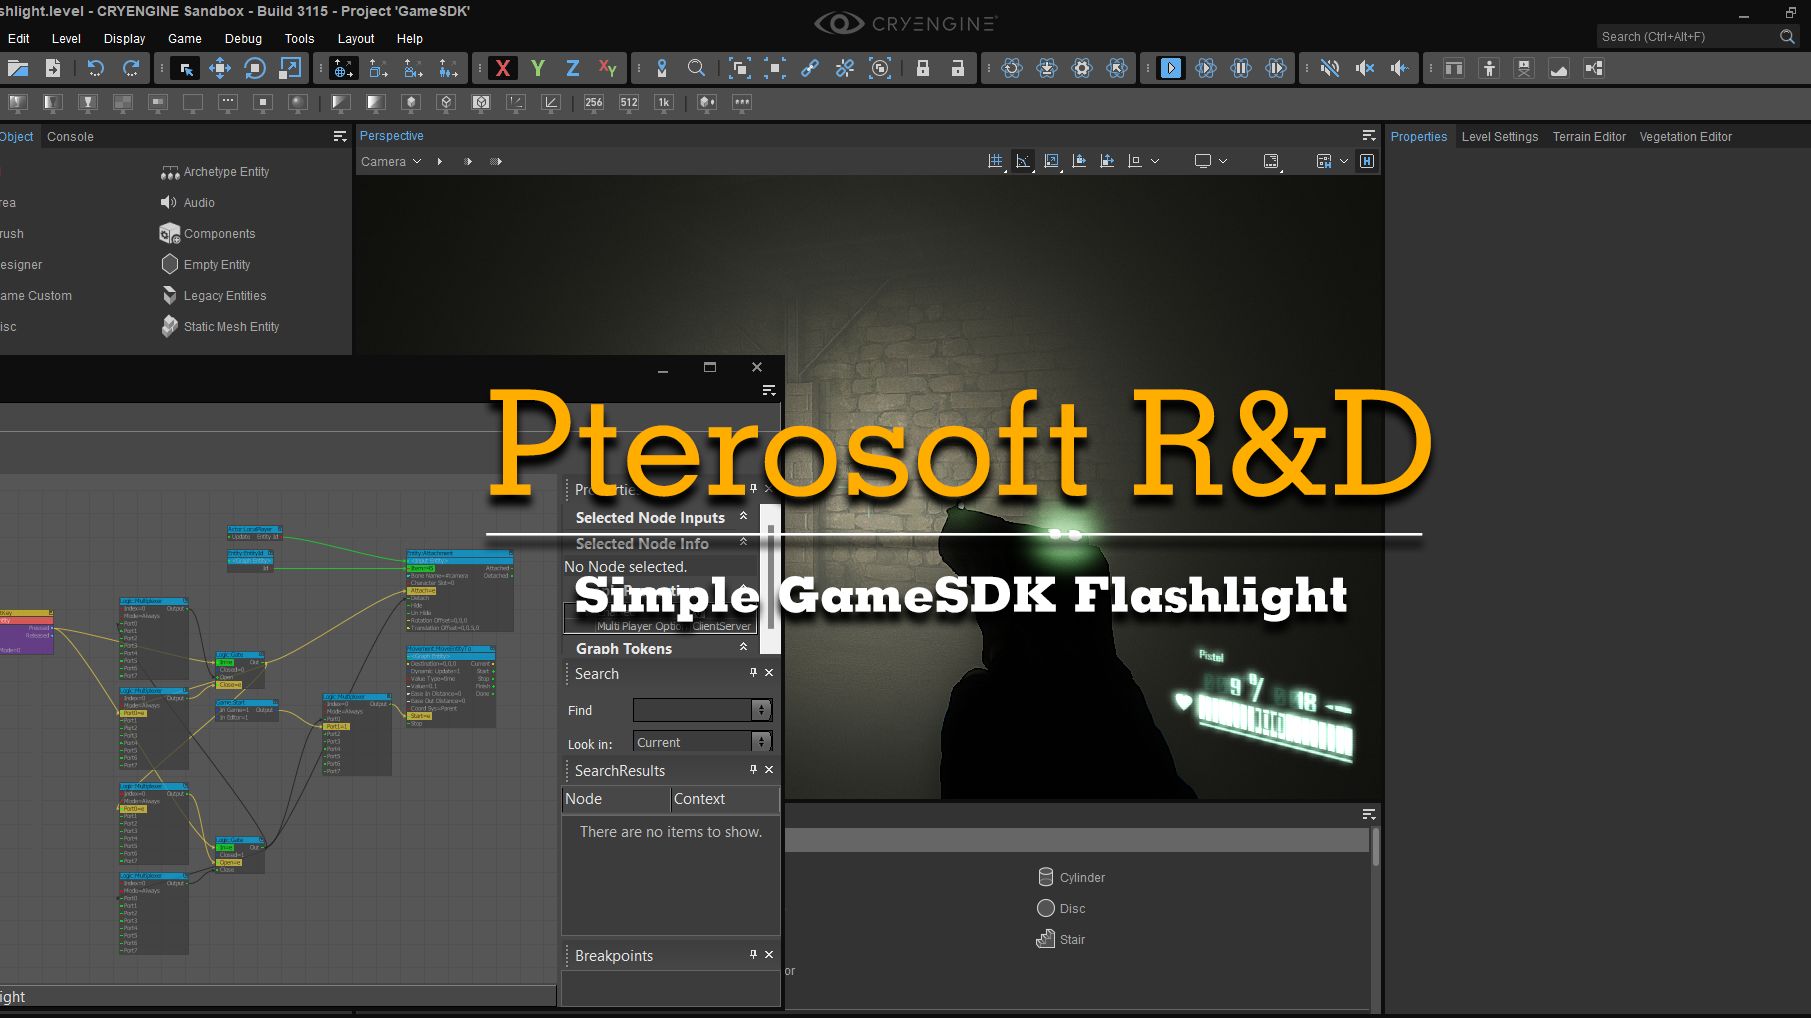Click the Stair shape icon
The image size is (1811, 1018).
1046,939
